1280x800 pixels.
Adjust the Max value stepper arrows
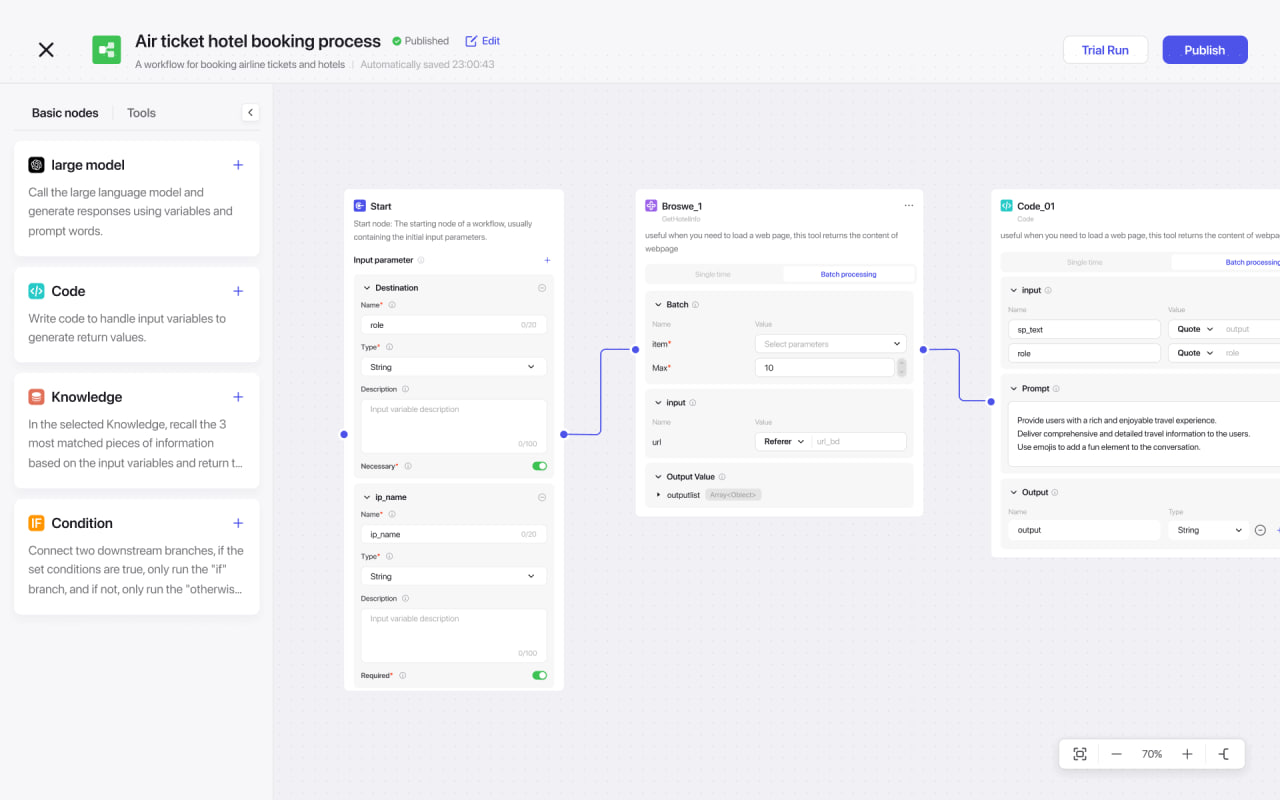coord(902,368)
